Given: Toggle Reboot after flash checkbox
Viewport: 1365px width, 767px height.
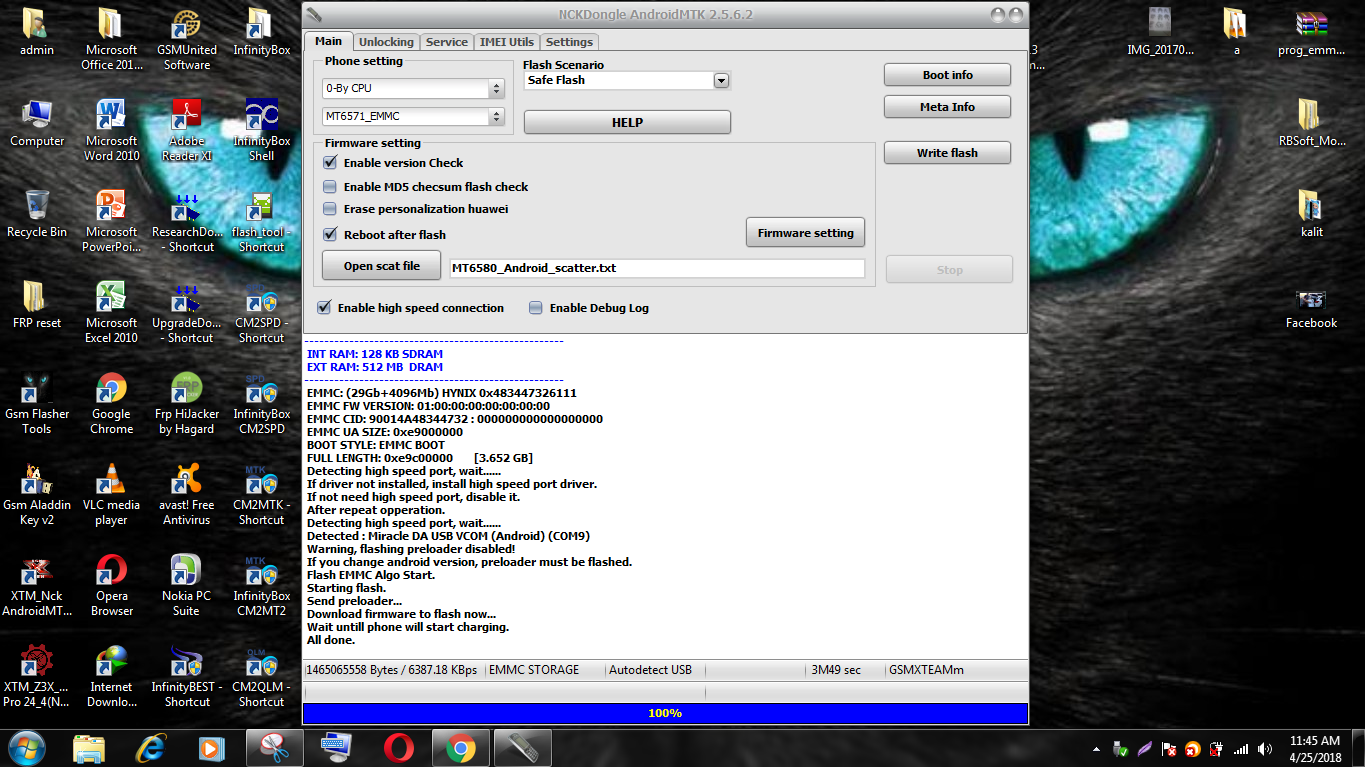Looking at the screenshot, I should click(330, 234).
